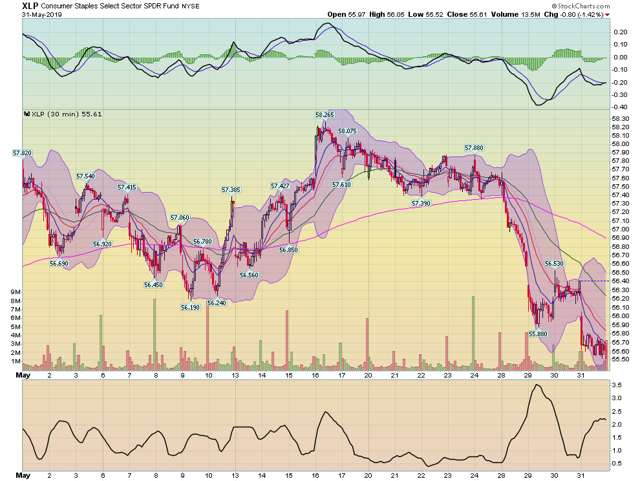640x481 pixels.
Task: Click the 57.385 price label
Action: (x=231, y=190)
